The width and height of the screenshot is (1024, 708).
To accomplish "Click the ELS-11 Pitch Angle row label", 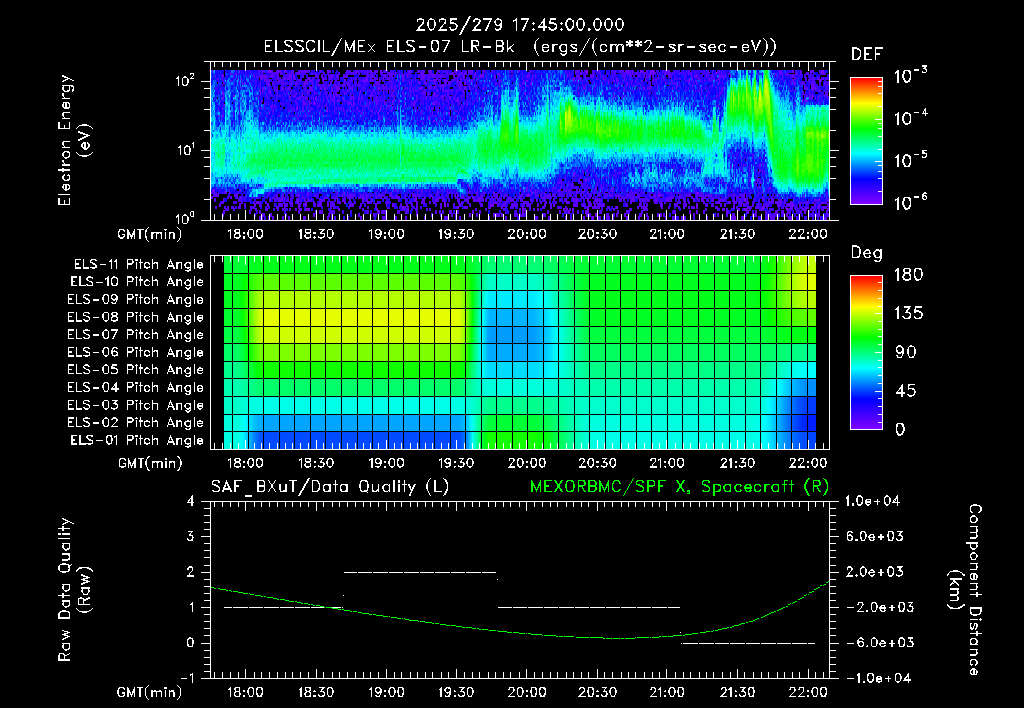I will 138,265.
